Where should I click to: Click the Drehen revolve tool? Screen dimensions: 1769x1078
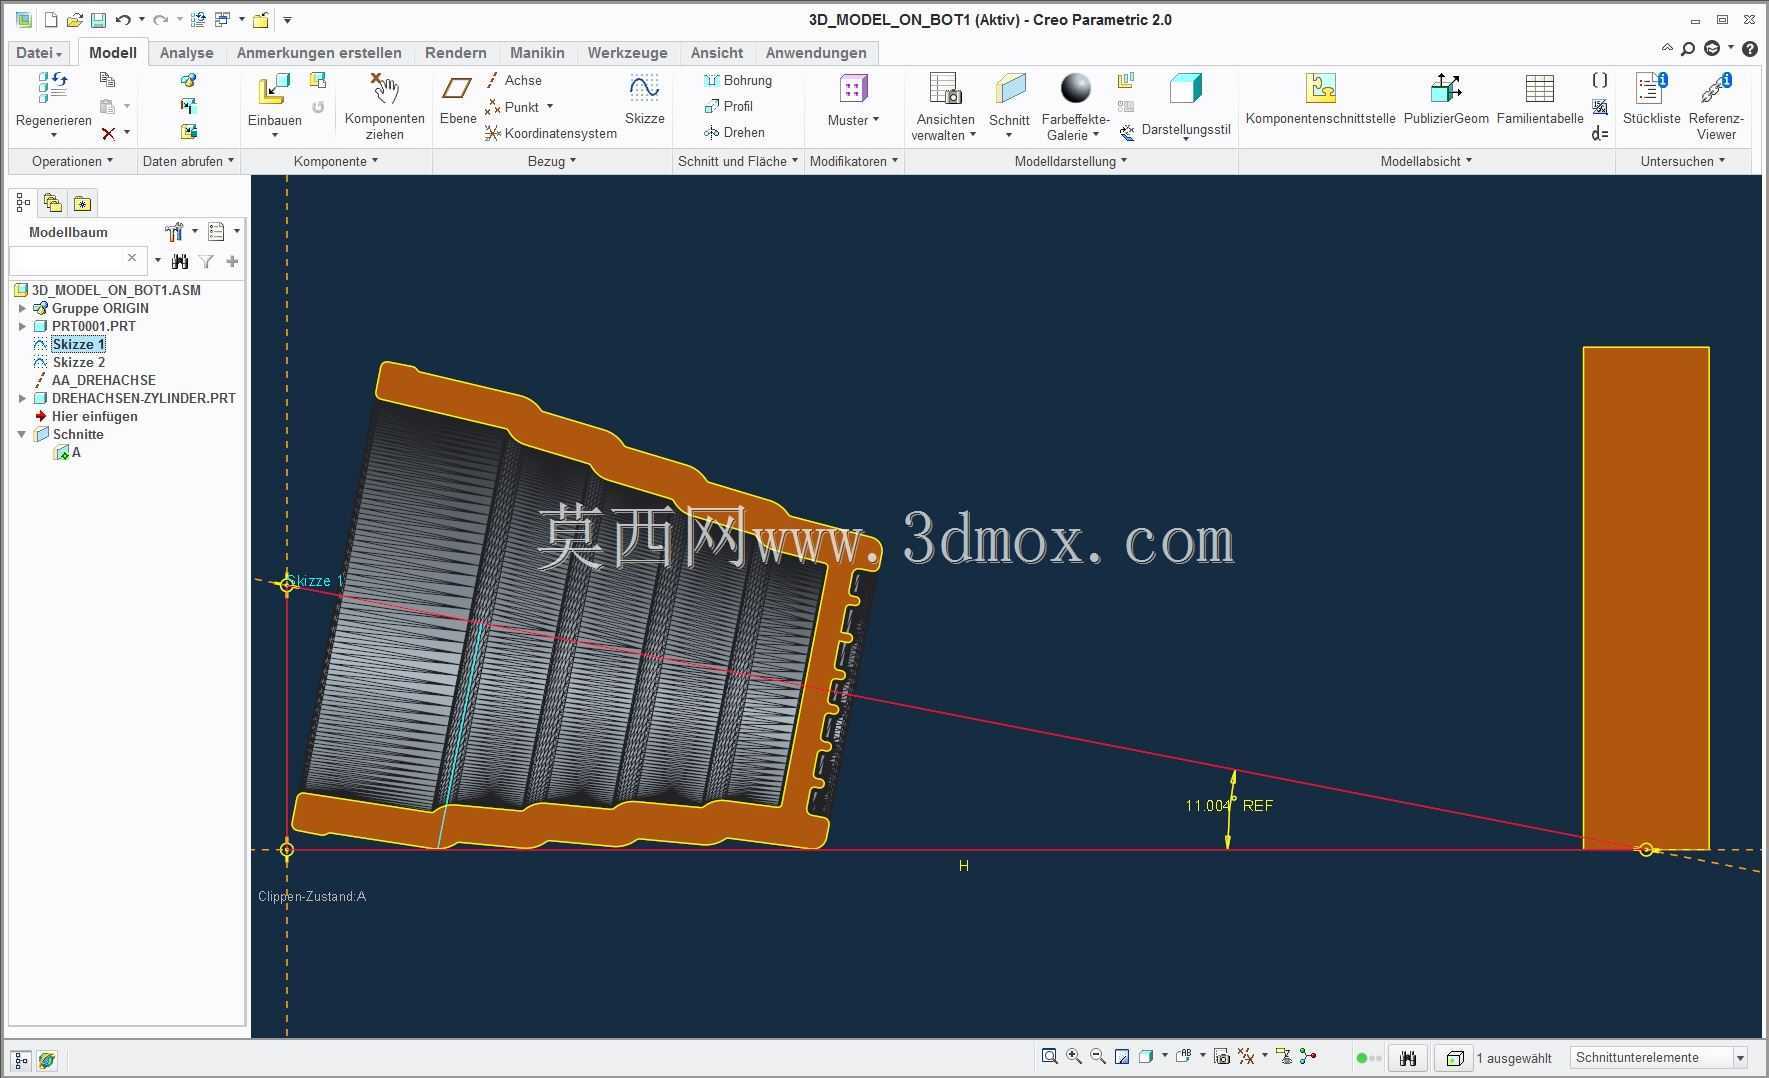[734, 132]
